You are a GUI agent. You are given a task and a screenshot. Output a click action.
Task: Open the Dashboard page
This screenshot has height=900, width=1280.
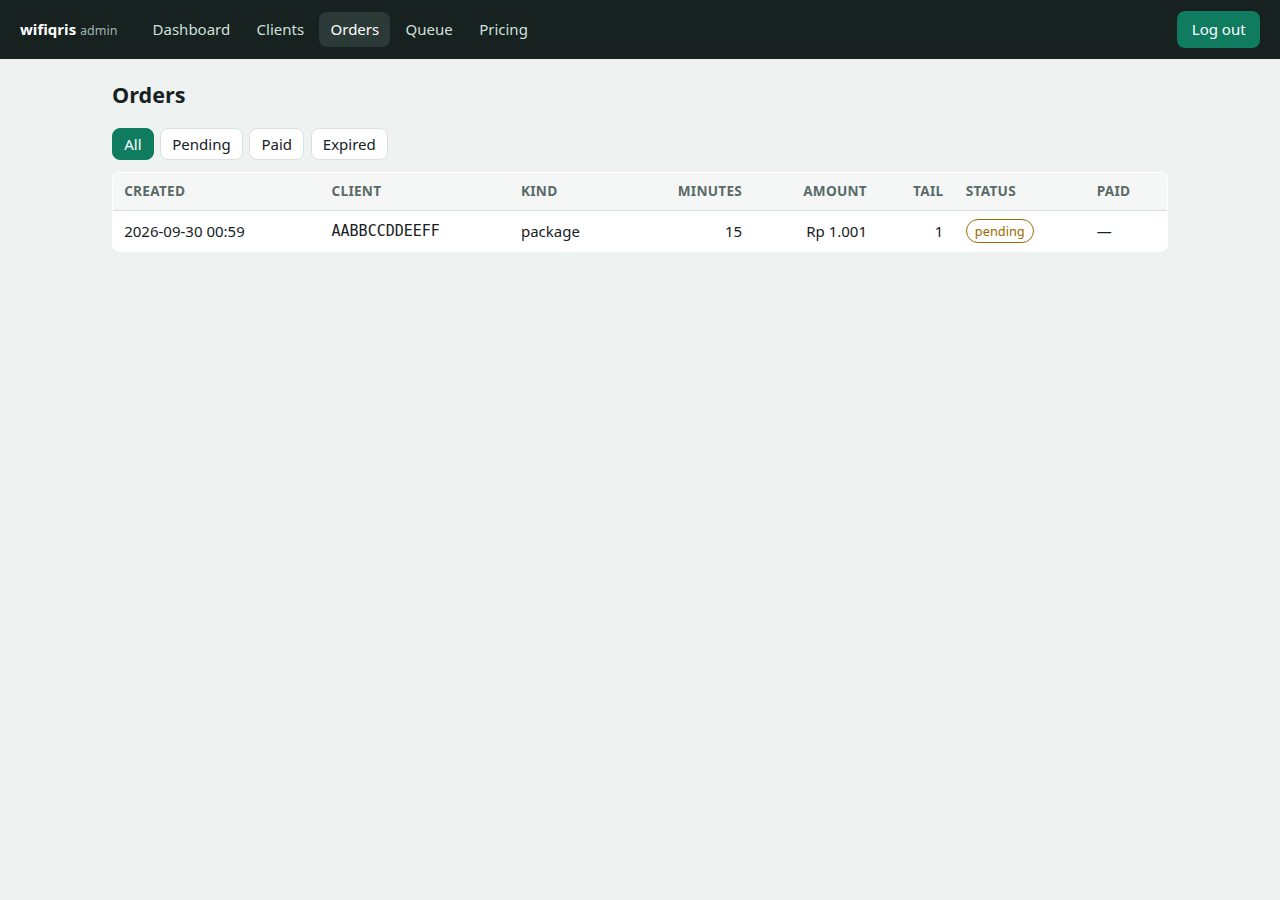coord(191,30)
